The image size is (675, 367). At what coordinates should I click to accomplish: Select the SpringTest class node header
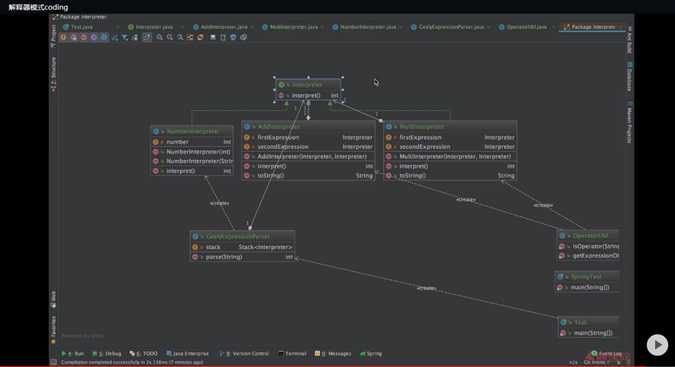click(x=587, y=277)
